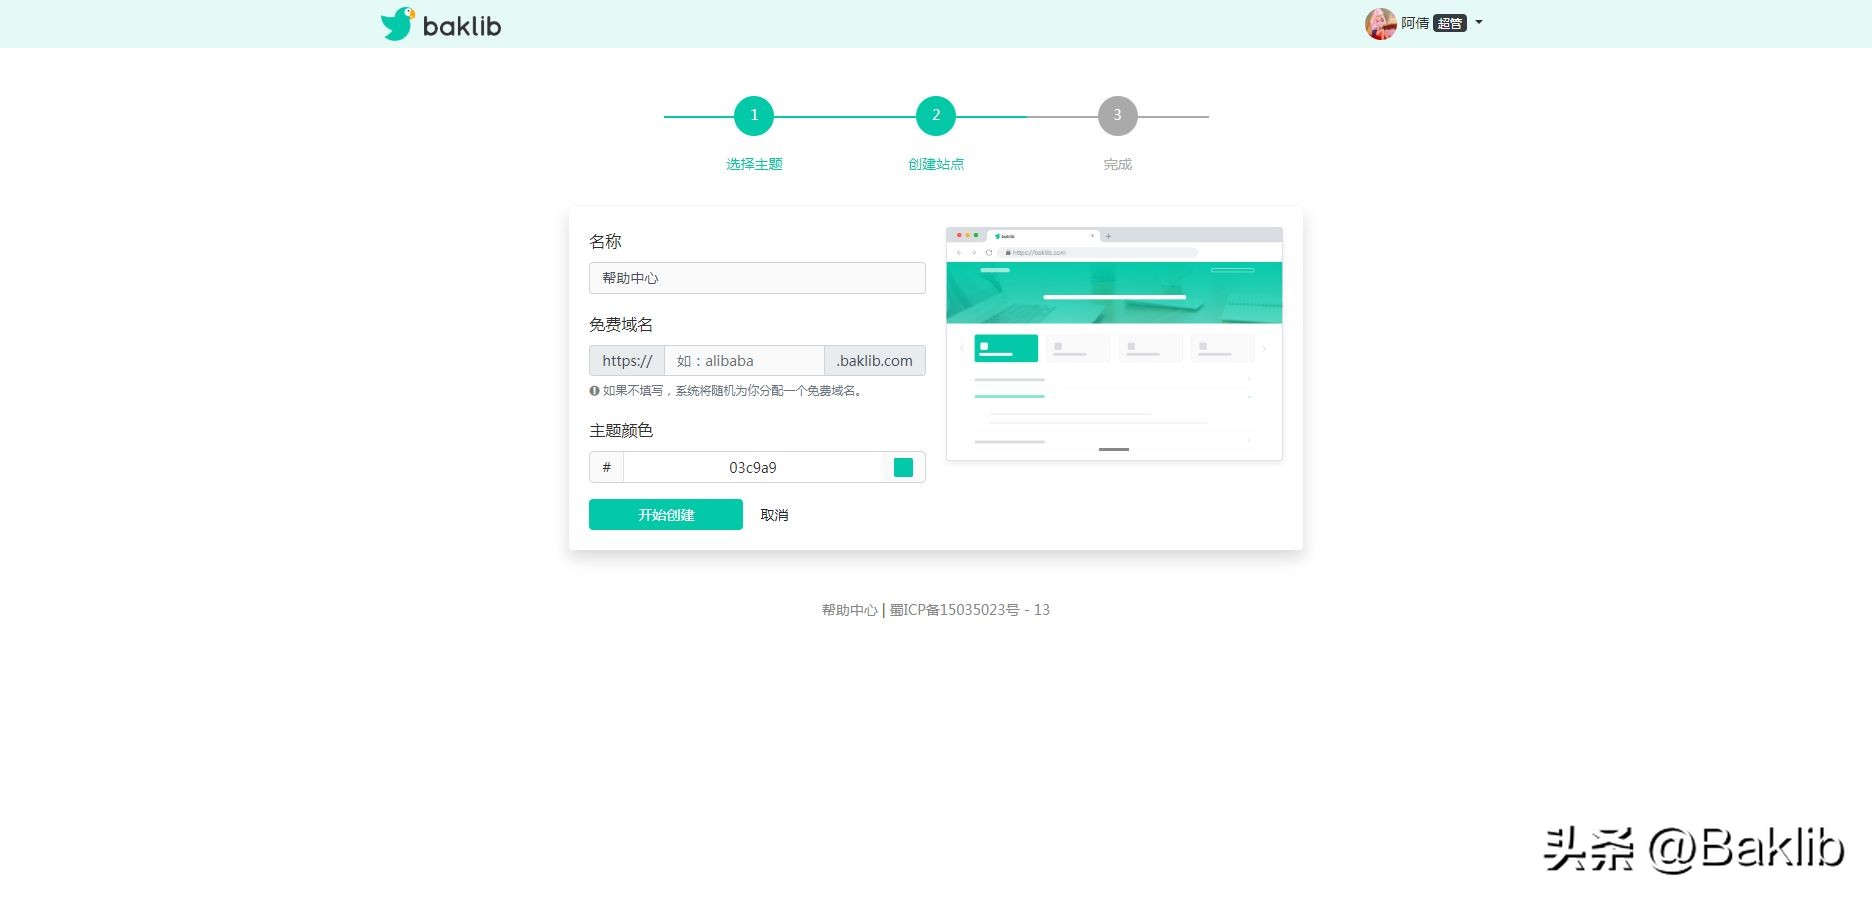Viewport: 1872px width, 901px height.
Task: Select step 3 circle for 完成
Action: point(1117,115)
